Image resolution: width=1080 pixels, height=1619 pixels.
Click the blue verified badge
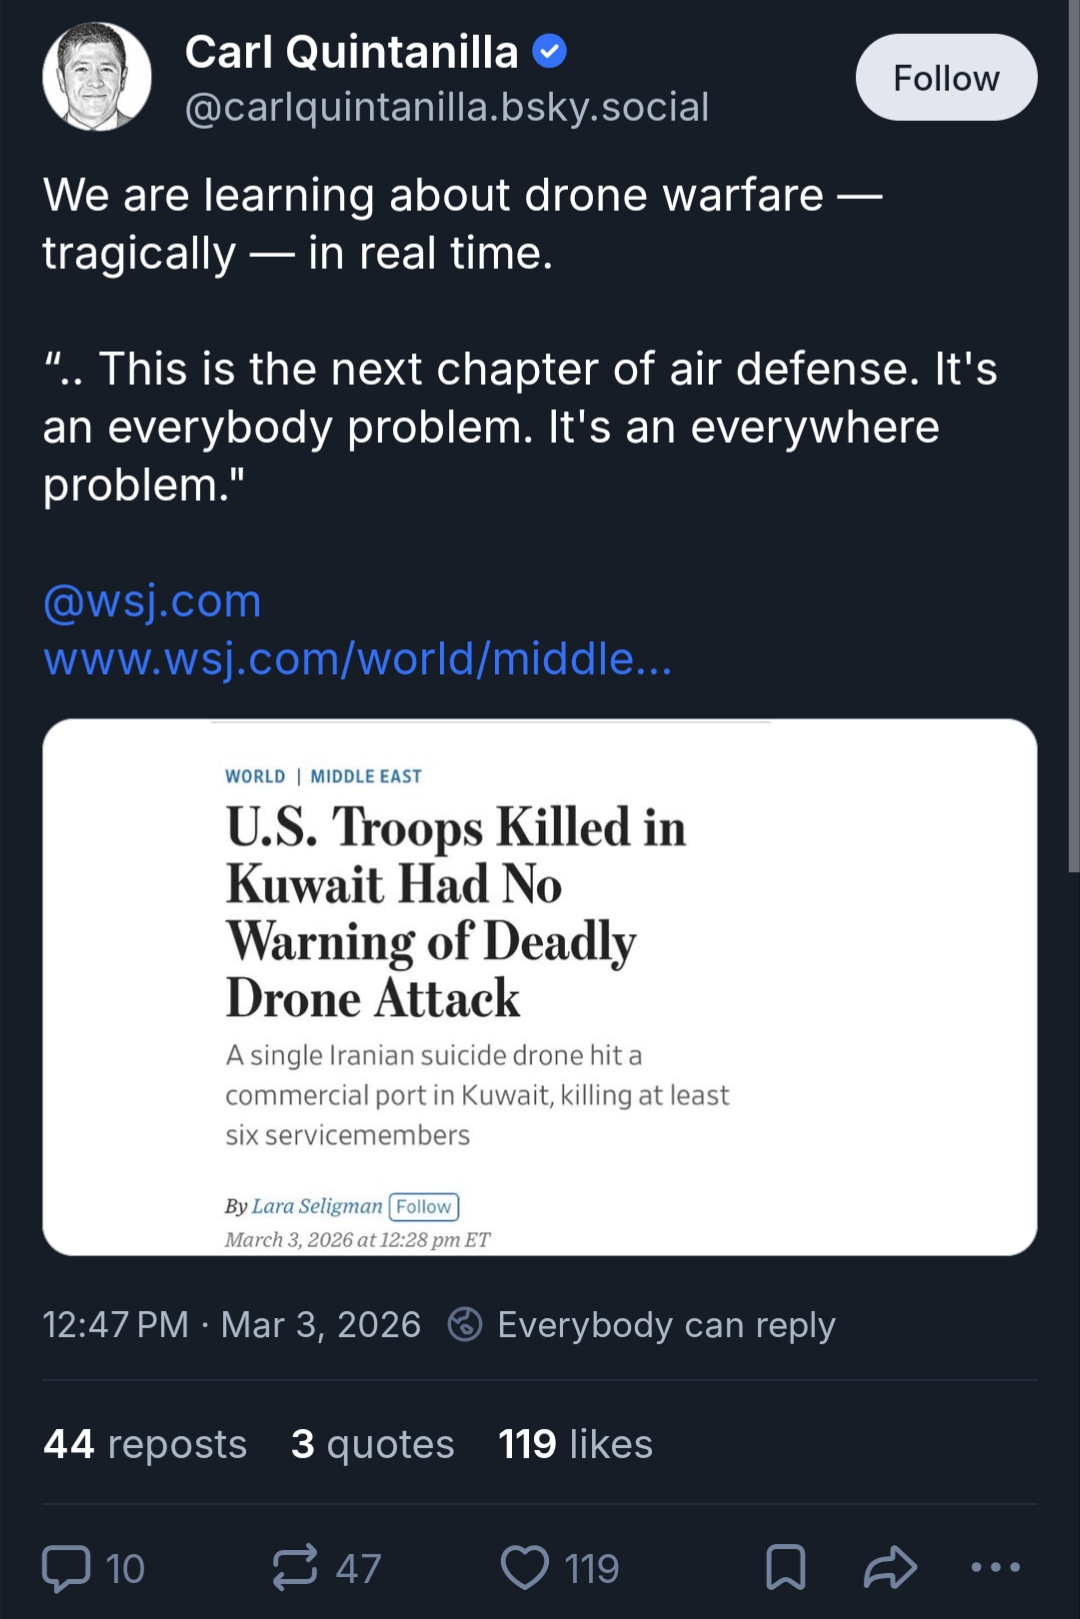(x=549, y=51)
